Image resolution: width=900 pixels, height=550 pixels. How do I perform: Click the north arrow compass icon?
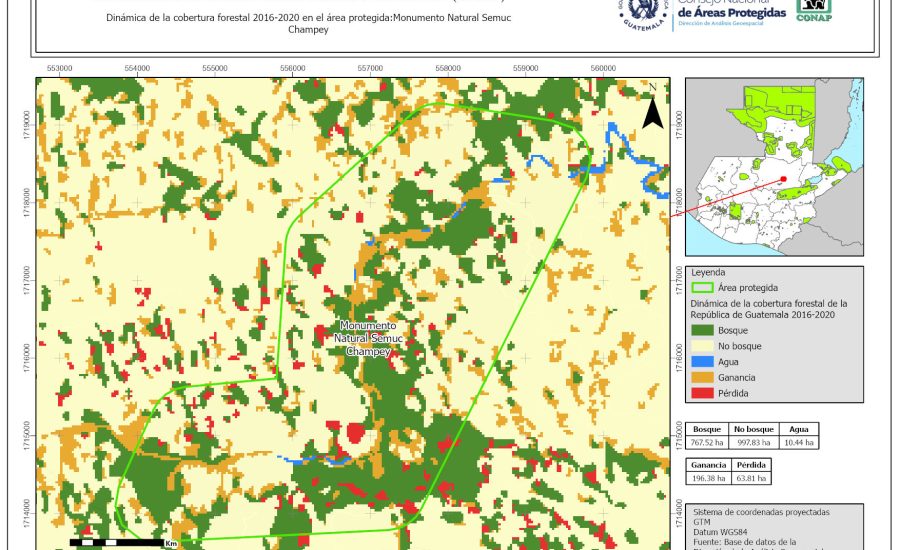(x=652, y=110)
